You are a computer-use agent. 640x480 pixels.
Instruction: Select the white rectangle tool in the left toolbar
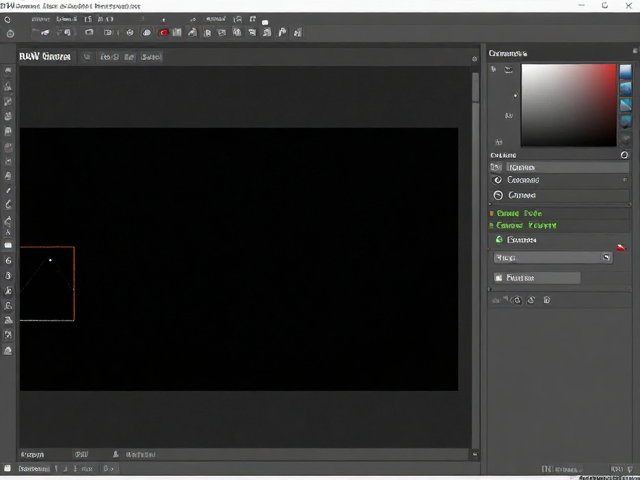coord(8,245)
